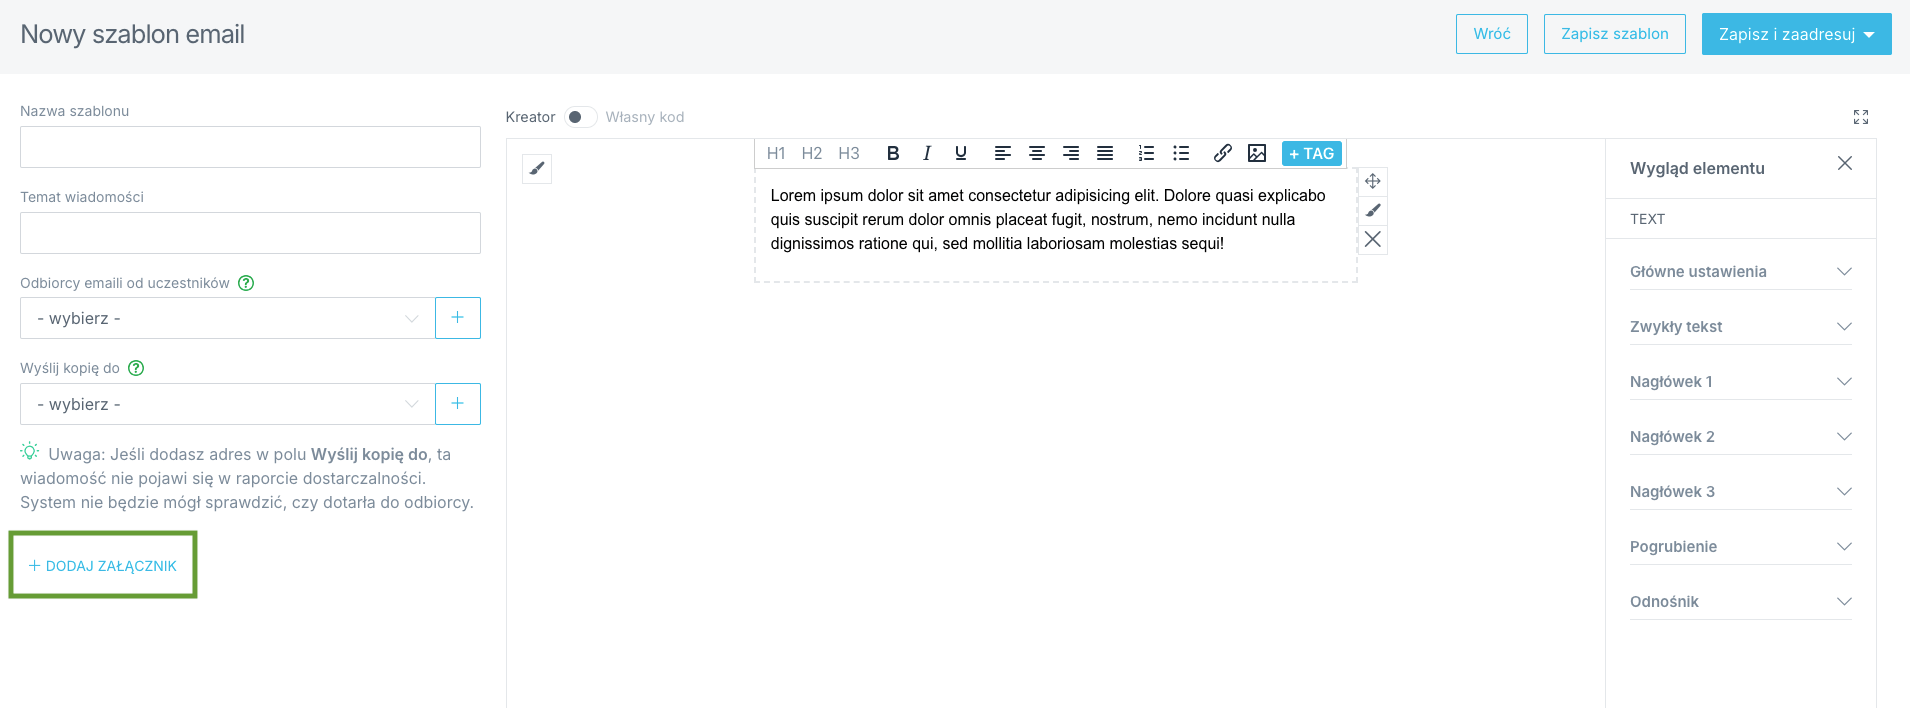
Task: Apply bold formatting in the editor toolbar
Action: click(x=893, y=153)
